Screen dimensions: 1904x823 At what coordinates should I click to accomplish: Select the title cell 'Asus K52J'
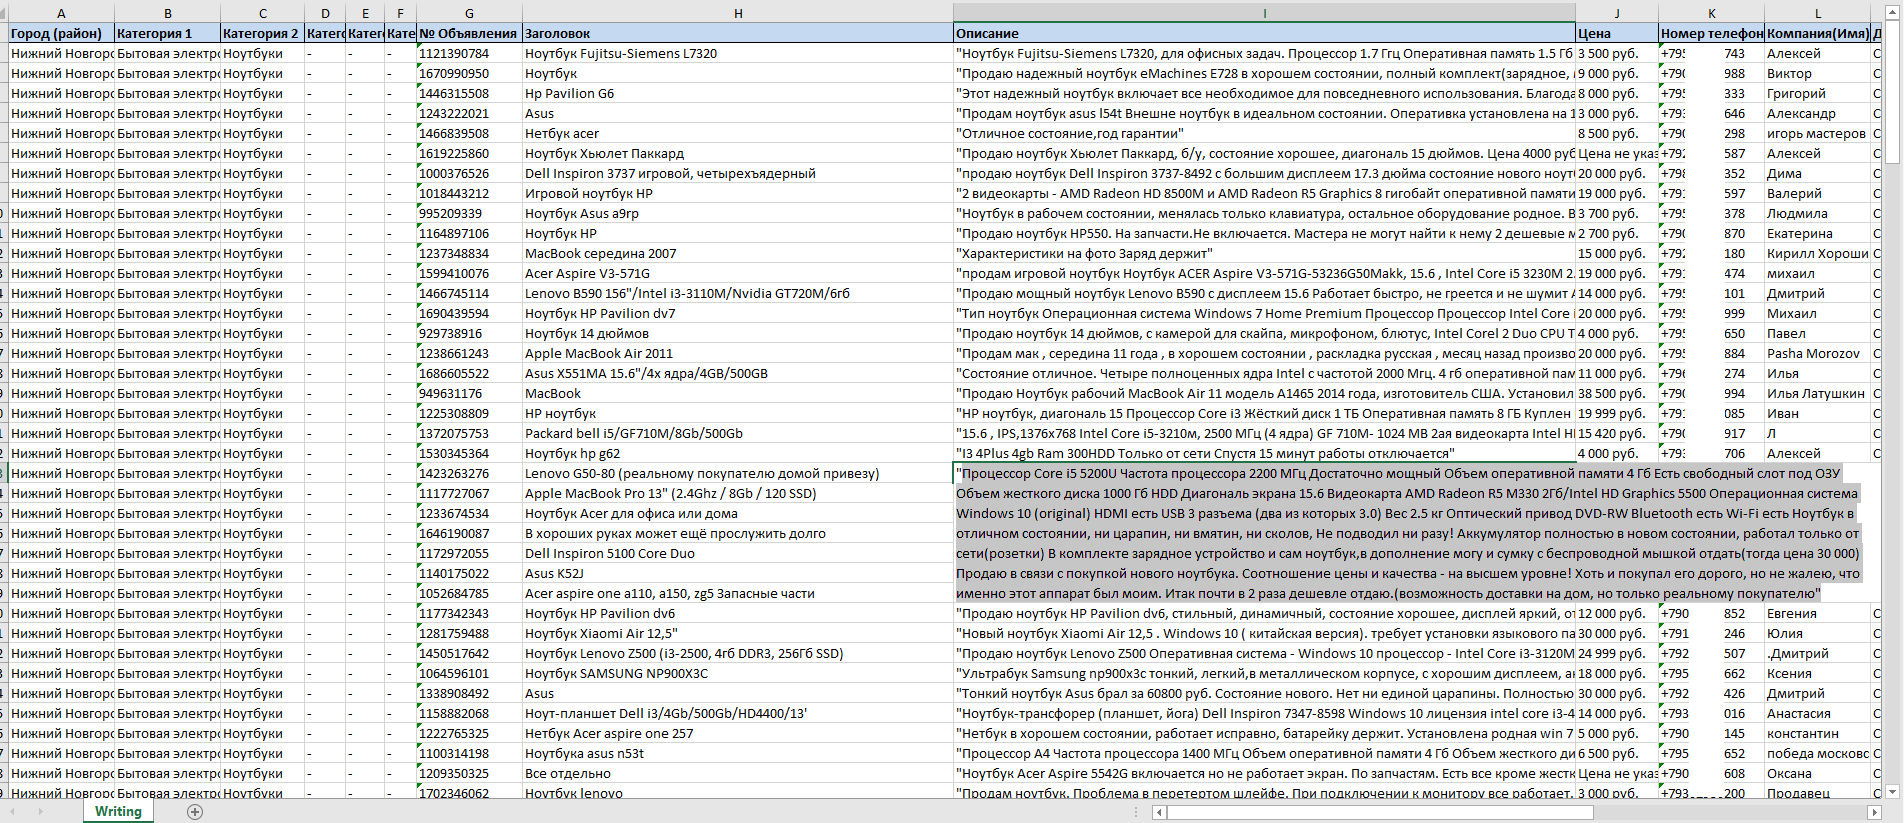(x=738, y=573)
